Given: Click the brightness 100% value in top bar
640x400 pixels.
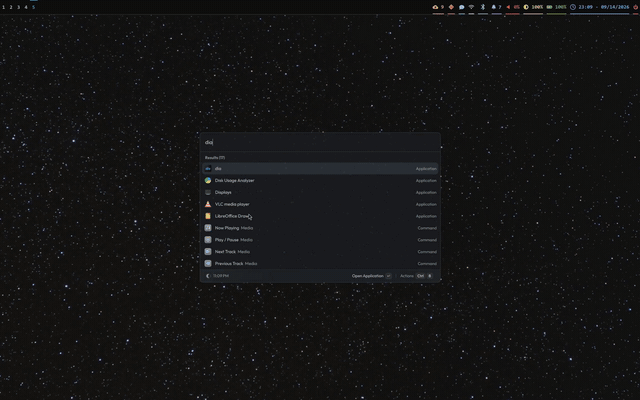Looking at the screenshot, I should [x=537, y=7].
